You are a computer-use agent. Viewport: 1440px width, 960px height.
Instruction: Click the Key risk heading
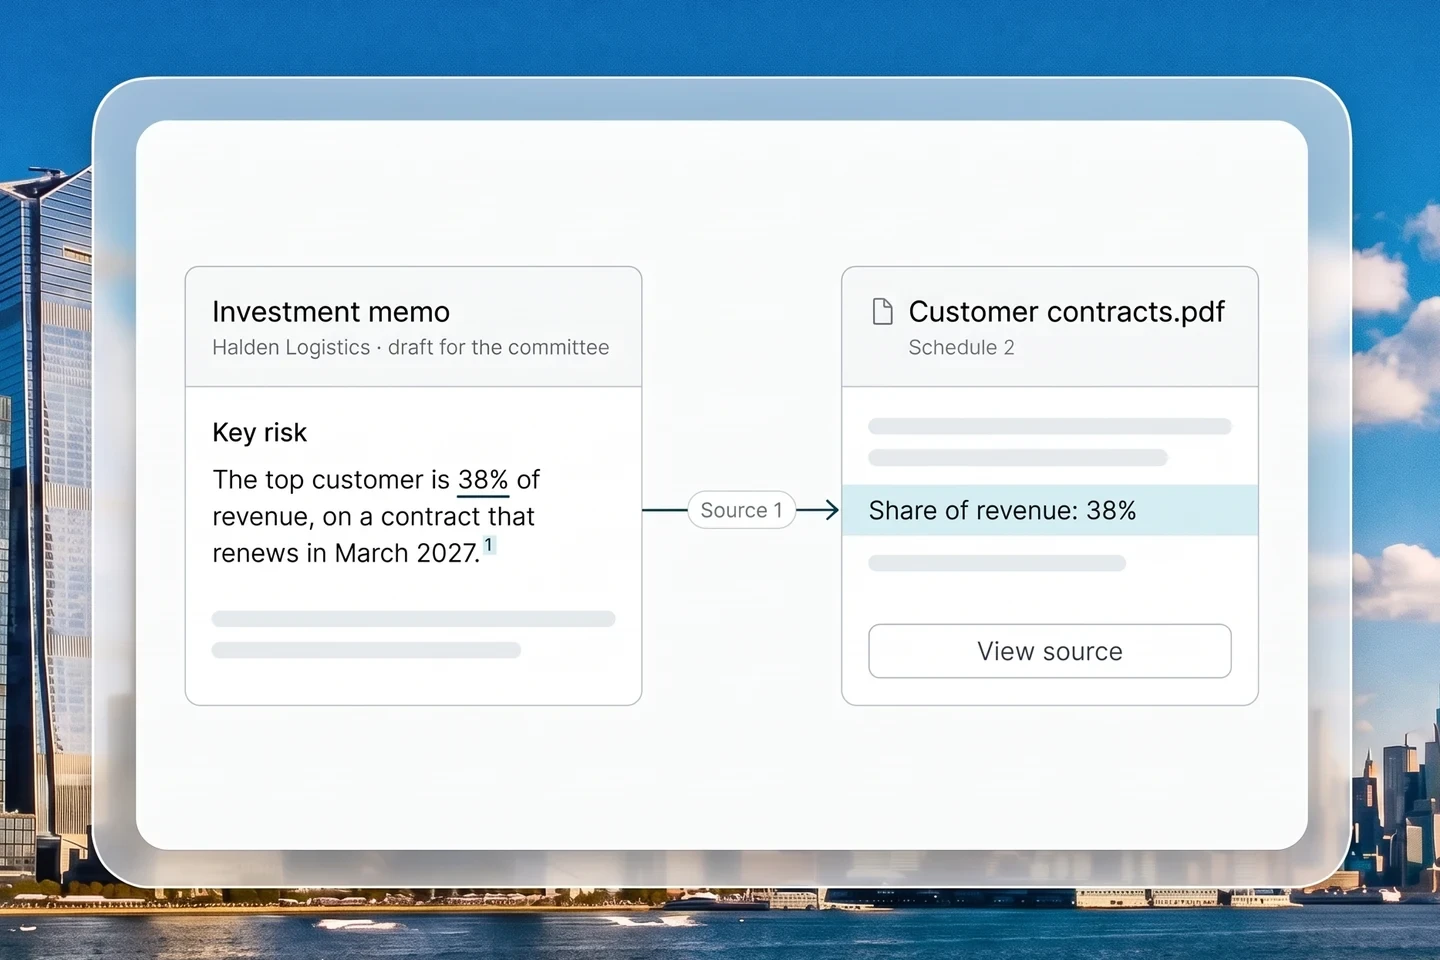point(259,432)
